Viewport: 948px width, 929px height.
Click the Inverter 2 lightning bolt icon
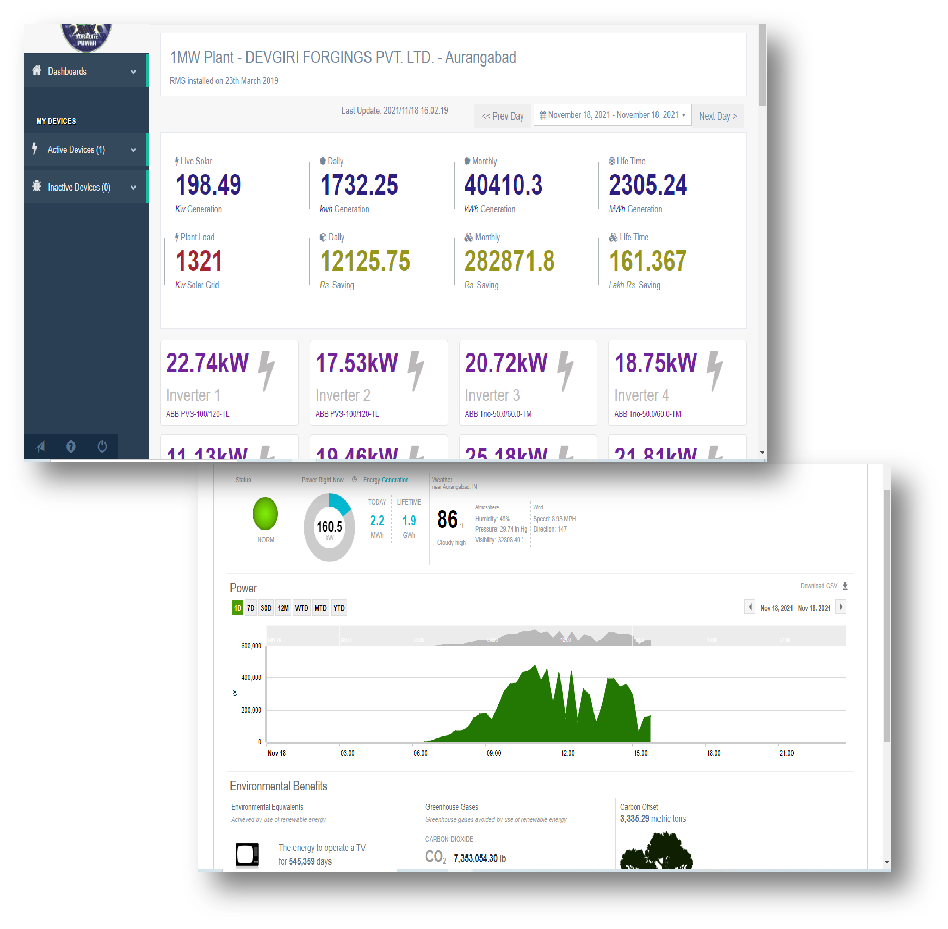416,371
